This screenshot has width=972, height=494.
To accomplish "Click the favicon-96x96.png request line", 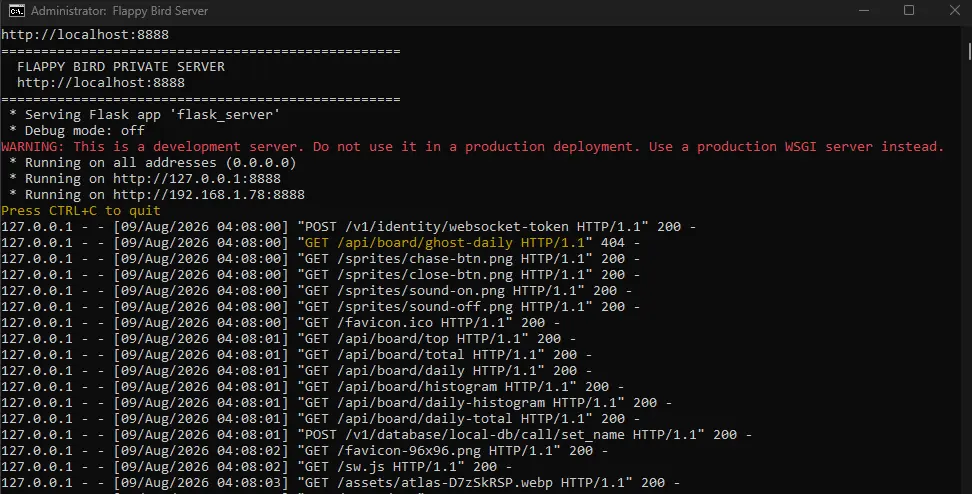I will 305,451.
